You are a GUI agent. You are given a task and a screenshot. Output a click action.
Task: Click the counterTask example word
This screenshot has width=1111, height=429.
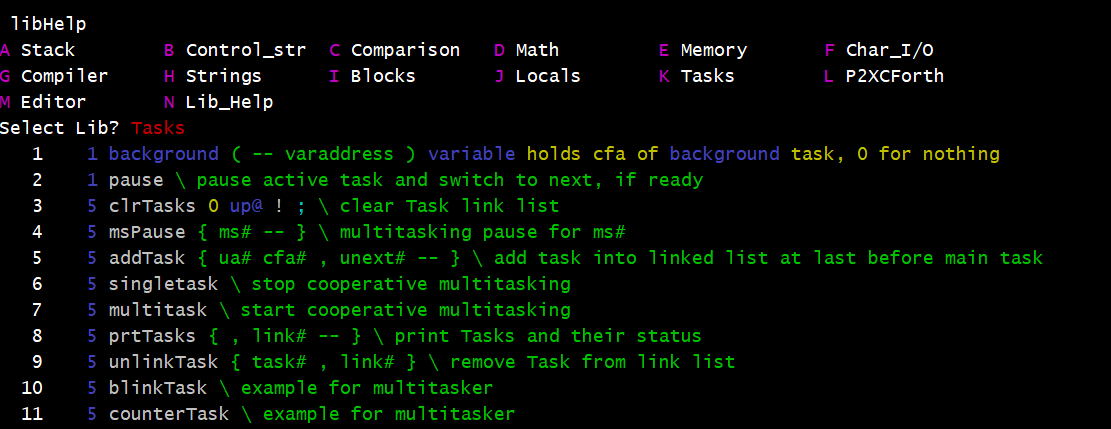point(169,414)
